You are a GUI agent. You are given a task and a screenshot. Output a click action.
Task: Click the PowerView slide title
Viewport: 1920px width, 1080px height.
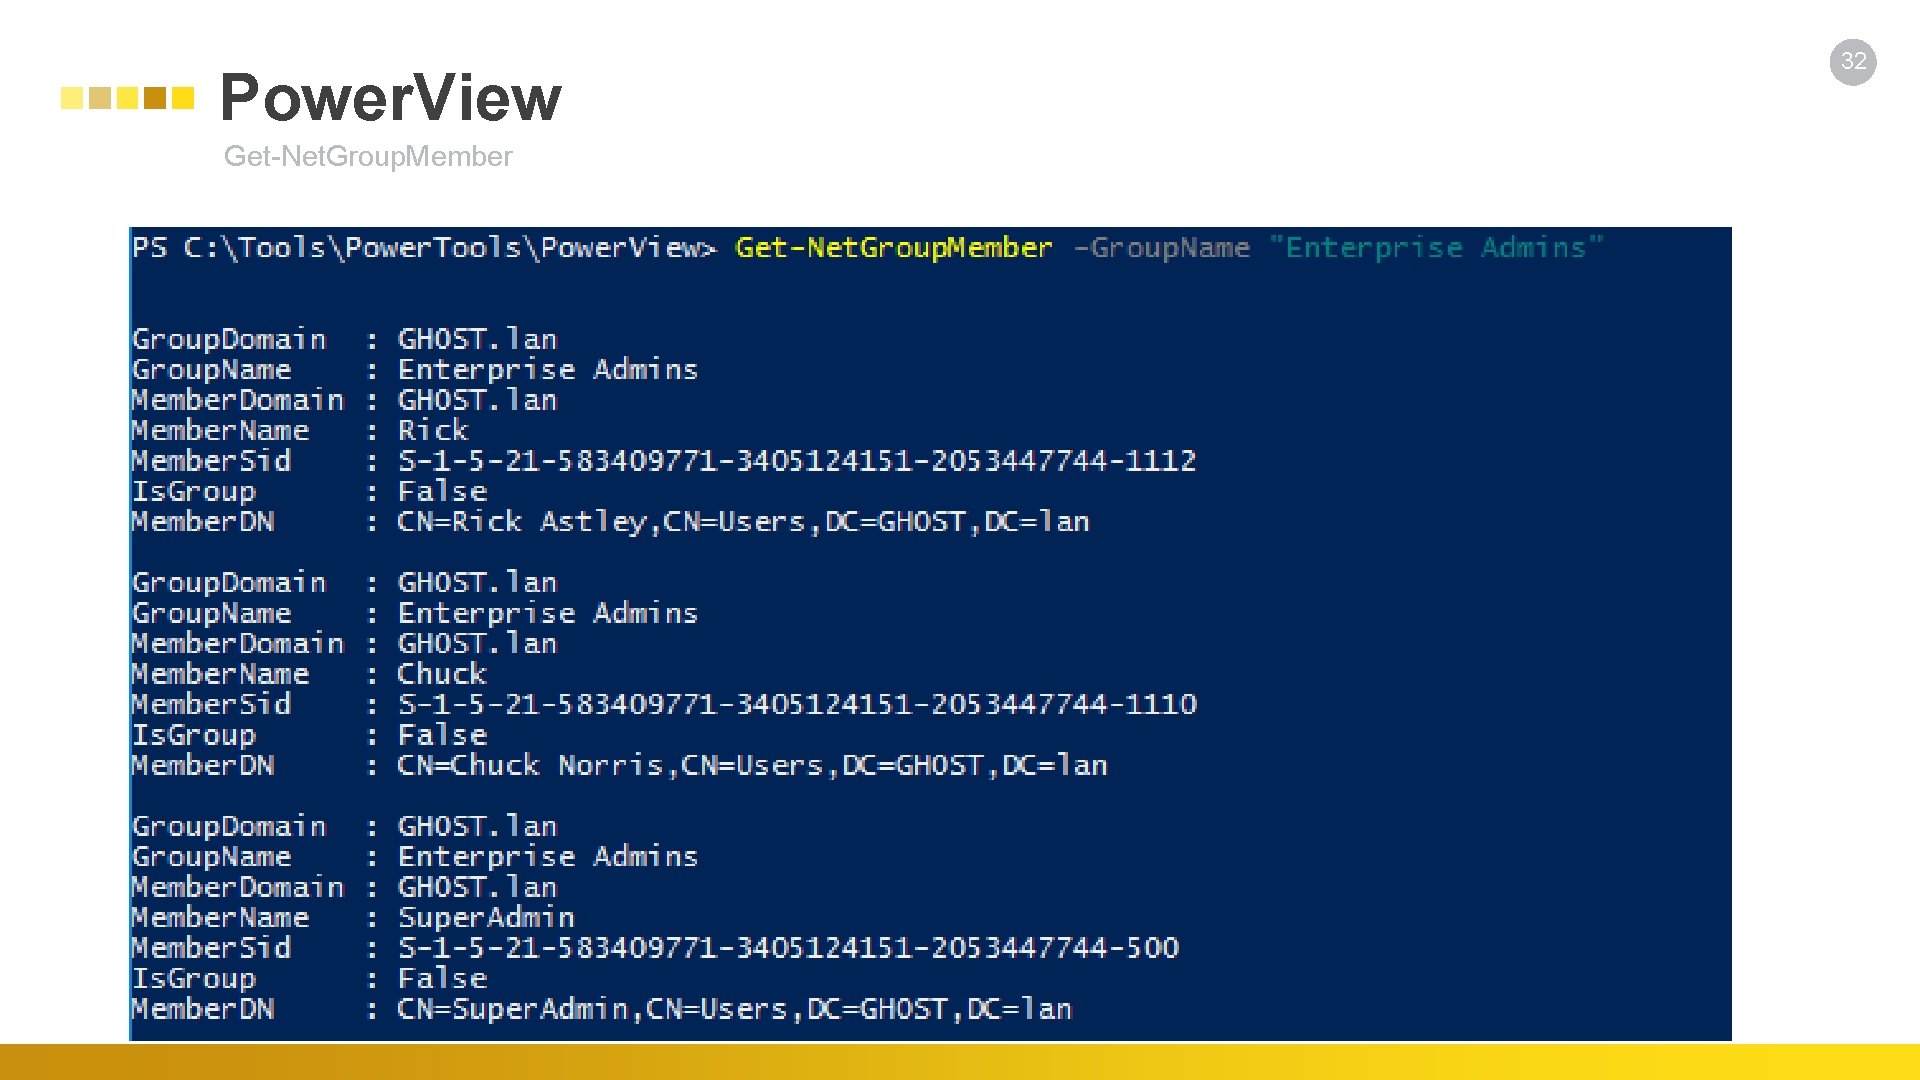[390, 98]
